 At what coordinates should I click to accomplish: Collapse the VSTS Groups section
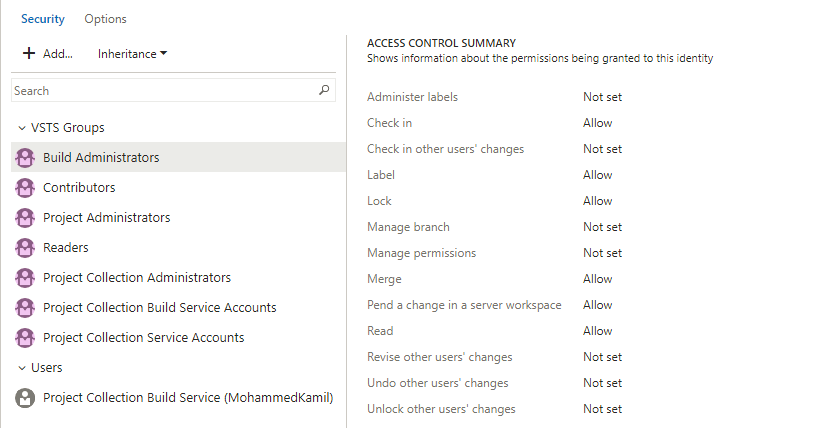coord(22,128)
